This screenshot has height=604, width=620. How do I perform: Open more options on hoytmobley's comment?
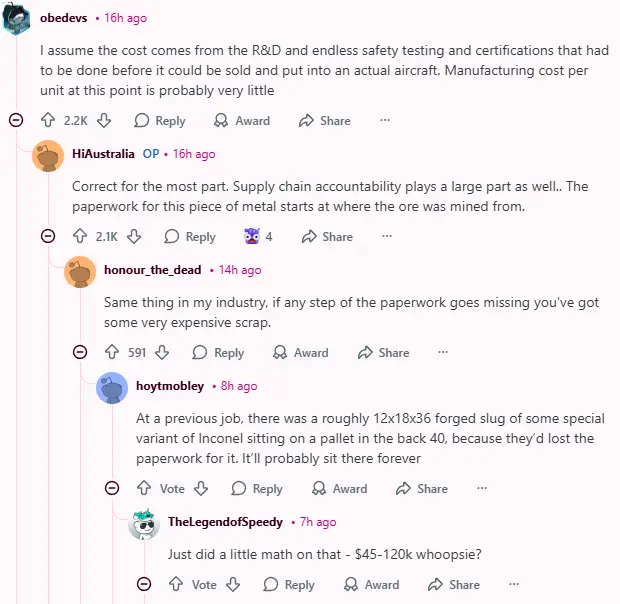[x=481, y=489]
